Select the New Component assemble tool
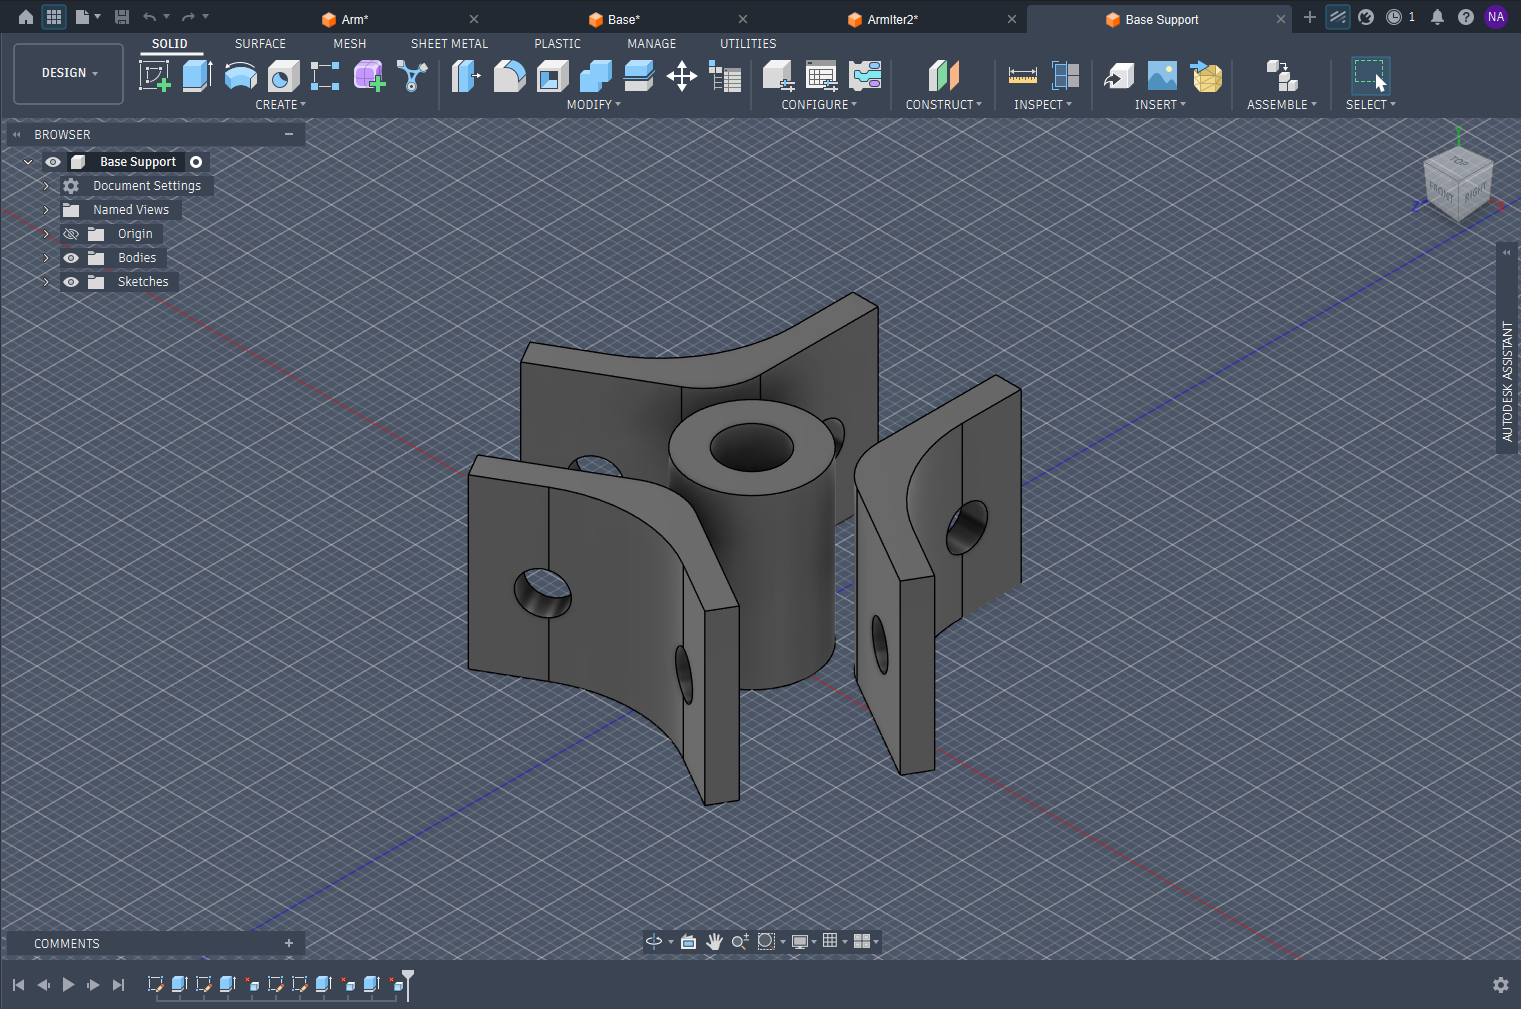Screen dimensions: 1521x1009 coord(1282,76)
